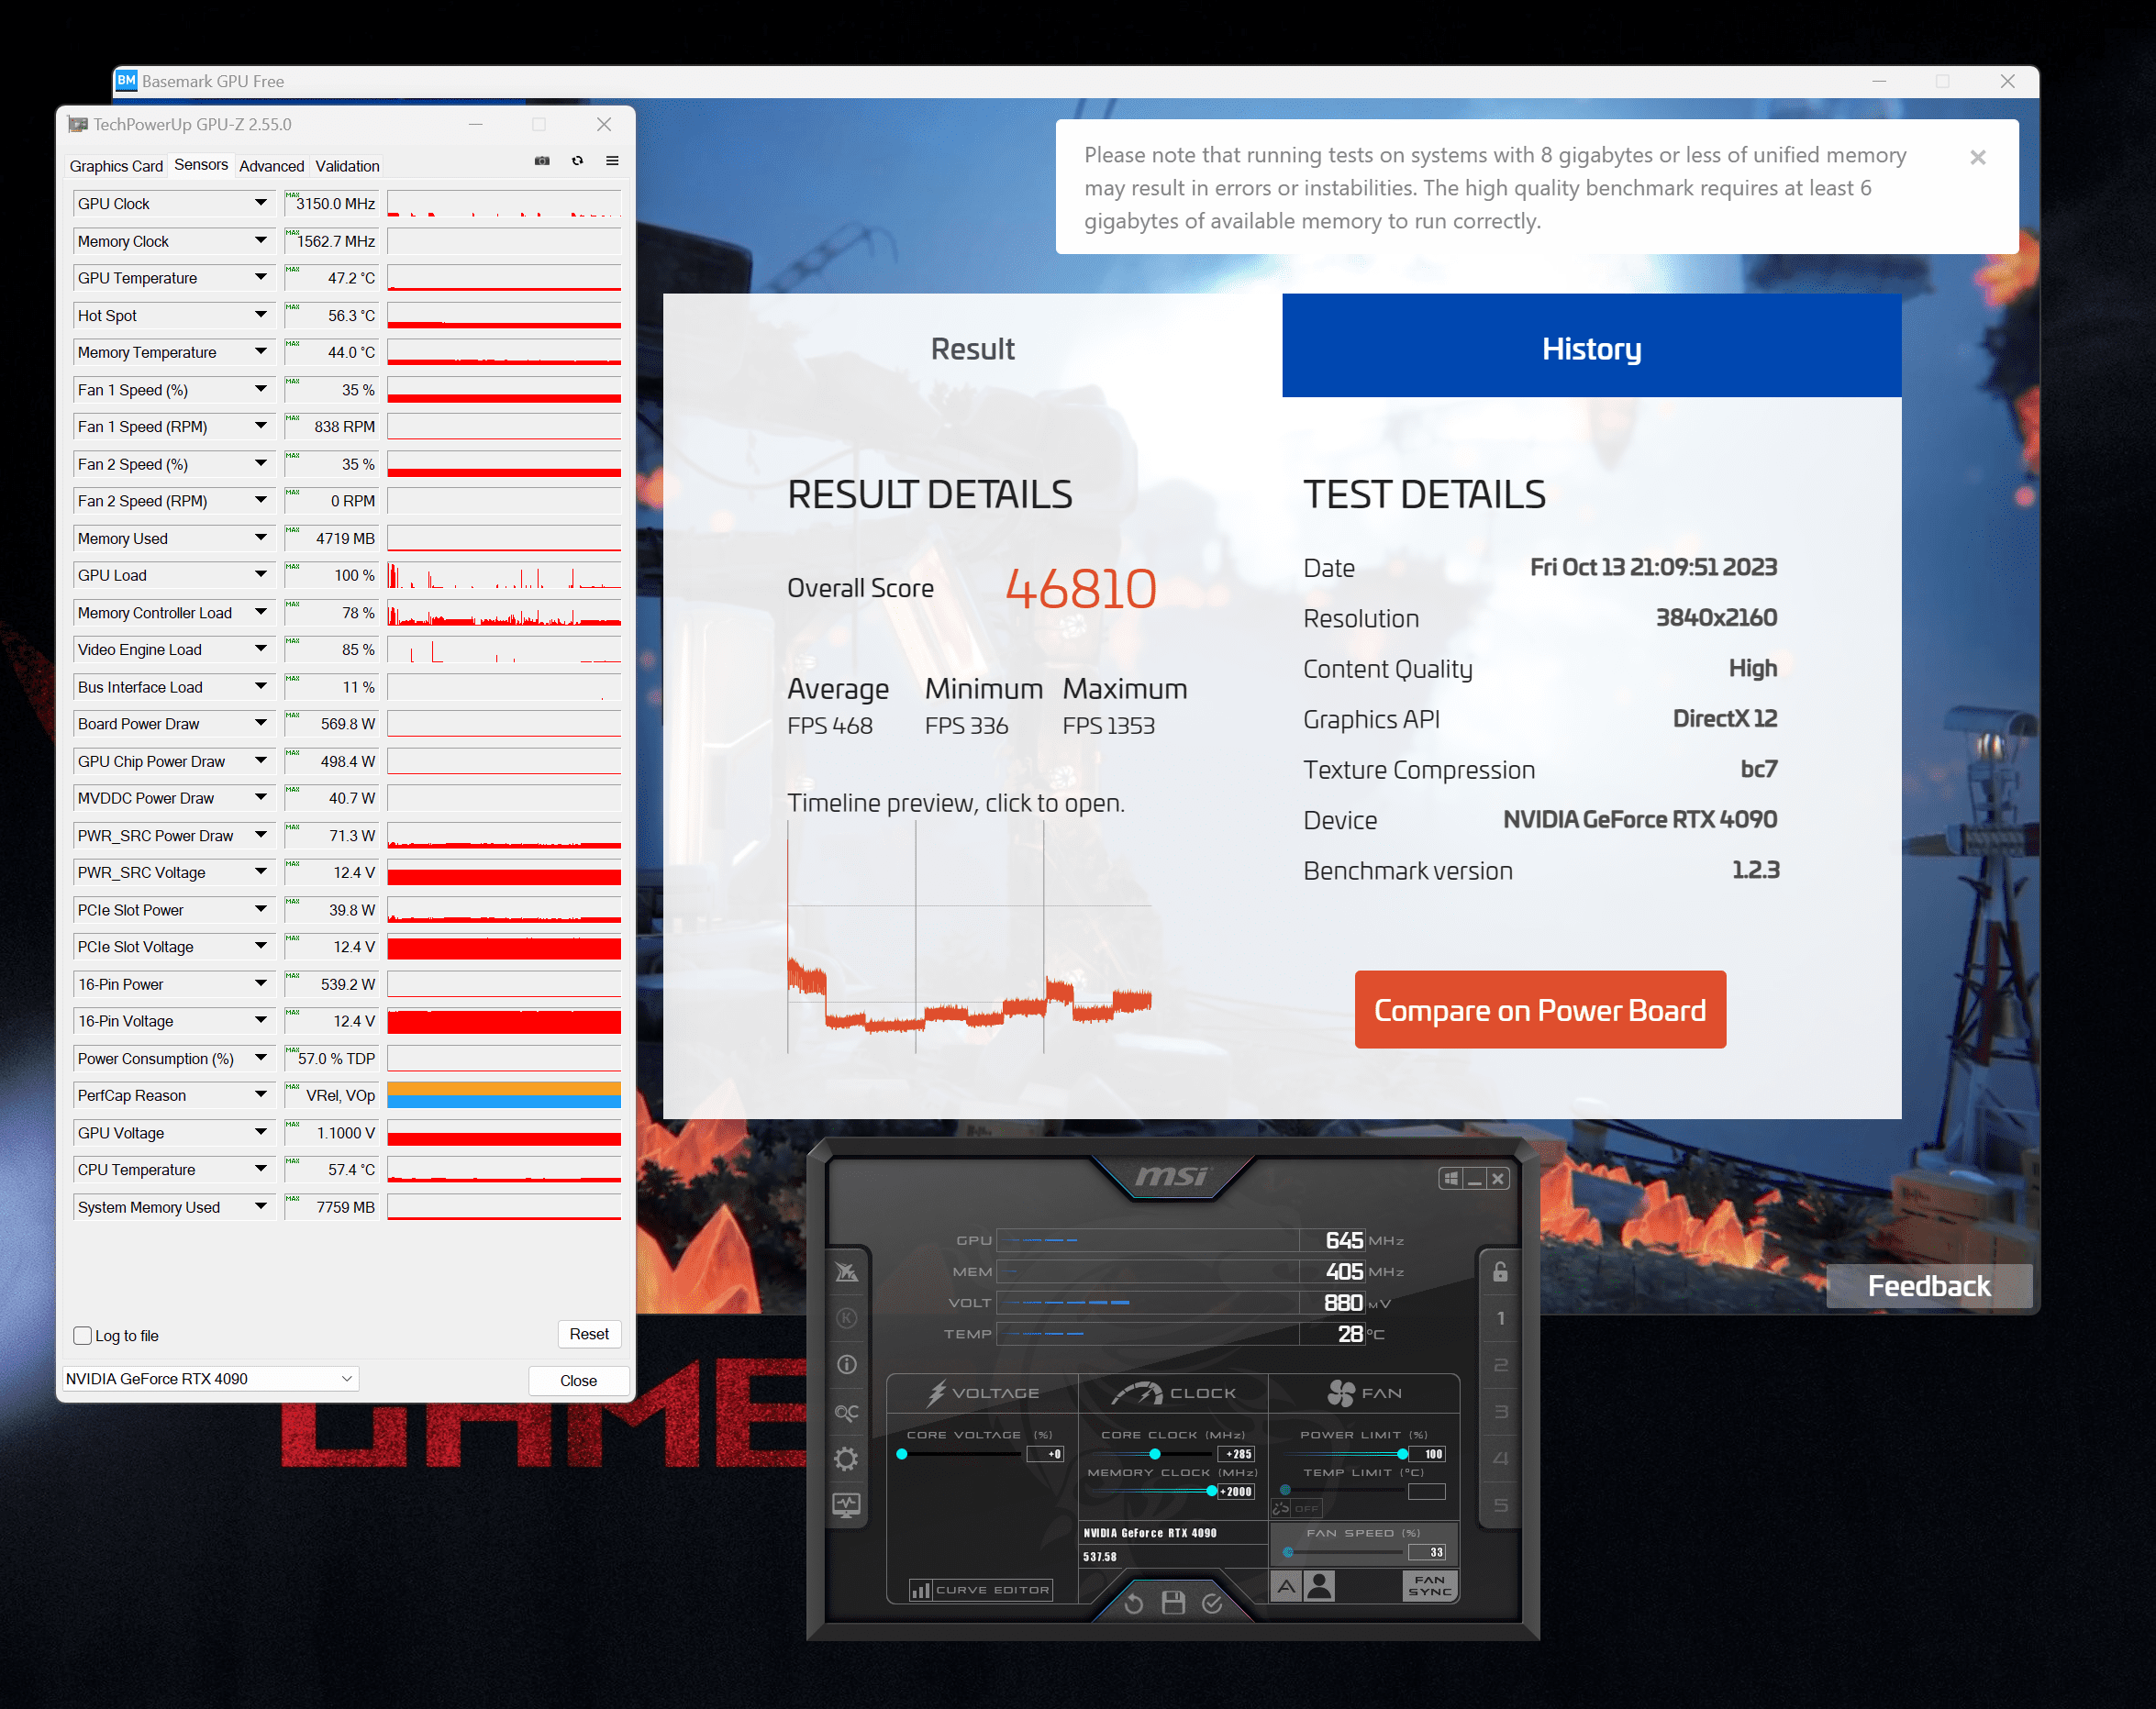Open Basemark Result tab
The height and width of the screenshot is (1709, 2156).
(x=972, y=349)
